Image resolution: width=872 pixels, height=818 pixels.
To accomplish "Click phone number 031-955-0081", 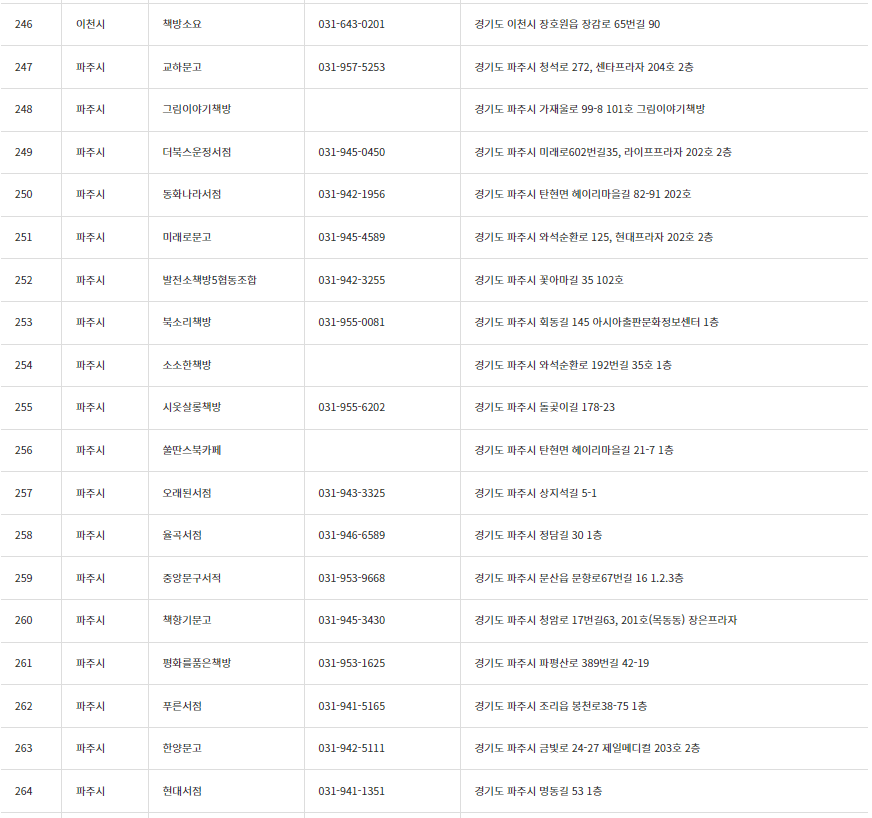I will coord(351,323).
